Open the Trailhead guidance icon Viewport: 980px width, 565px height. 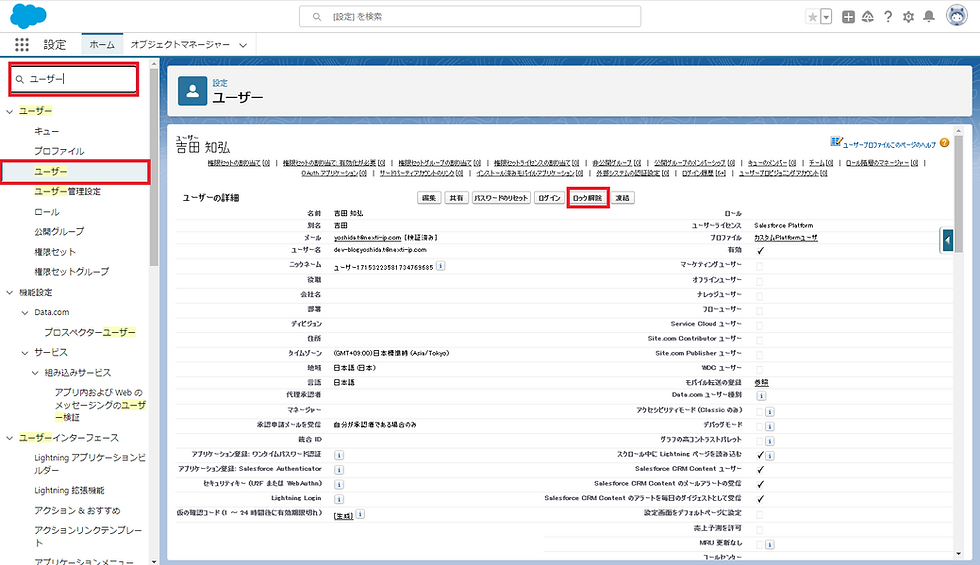868,17
